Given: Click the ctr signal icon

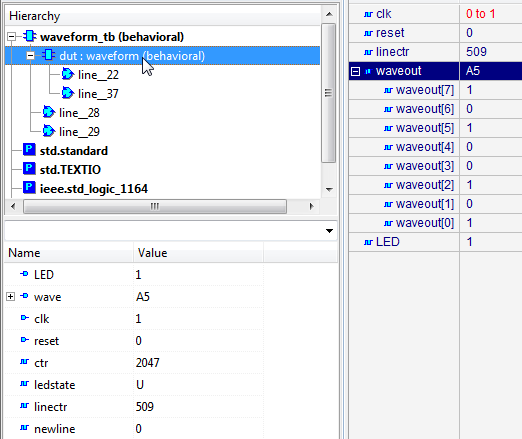Looking at the screenshot, I should (24, 362).
